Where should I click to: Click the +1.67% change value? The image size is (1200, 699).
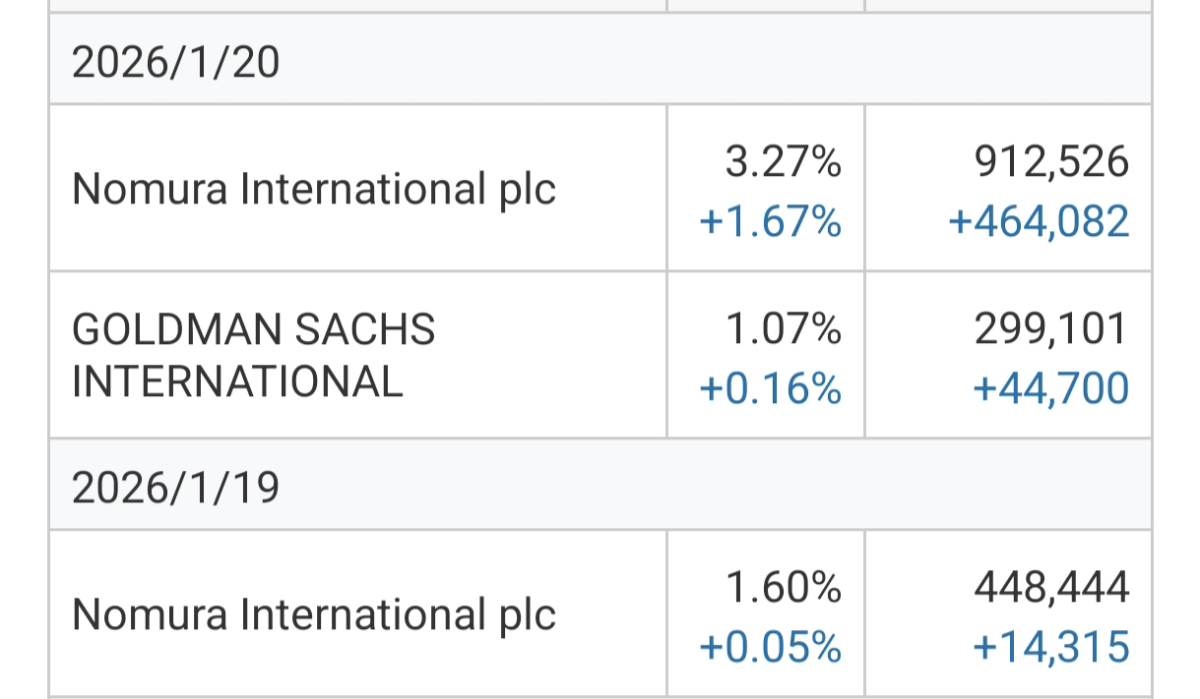(770, 221)
